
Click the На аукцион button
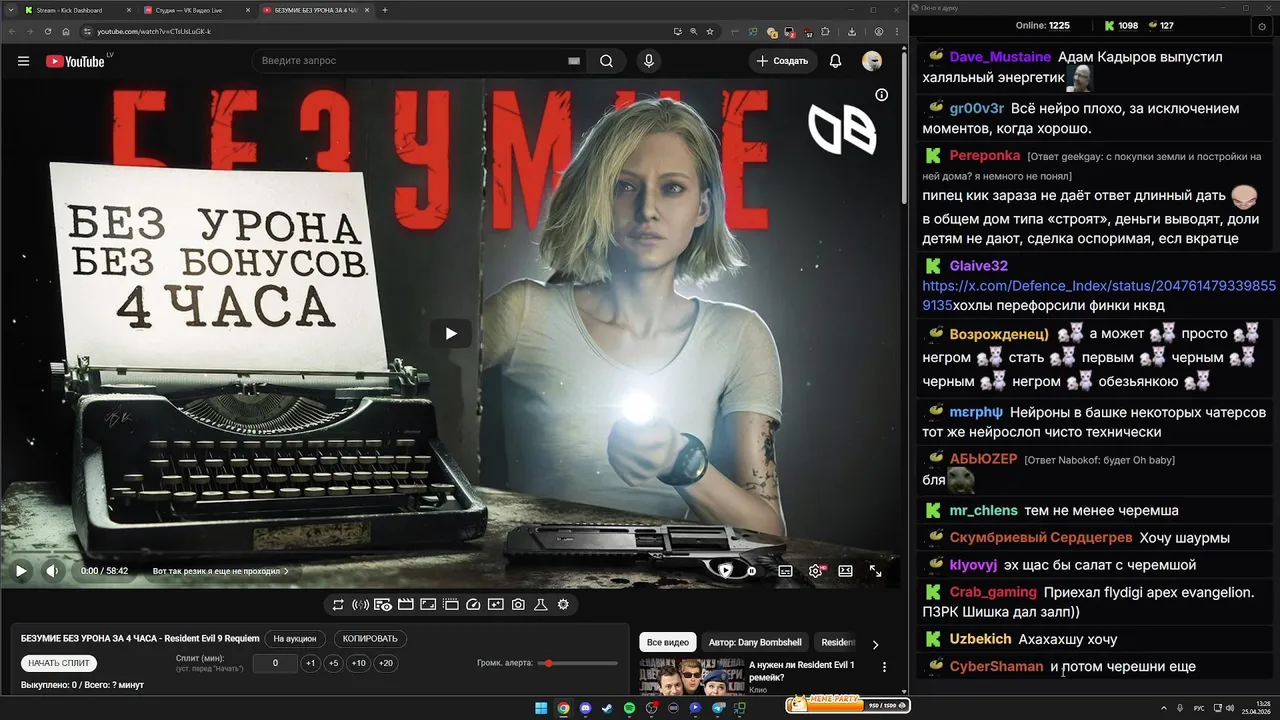pyautogui.click(x=295, y=638)
